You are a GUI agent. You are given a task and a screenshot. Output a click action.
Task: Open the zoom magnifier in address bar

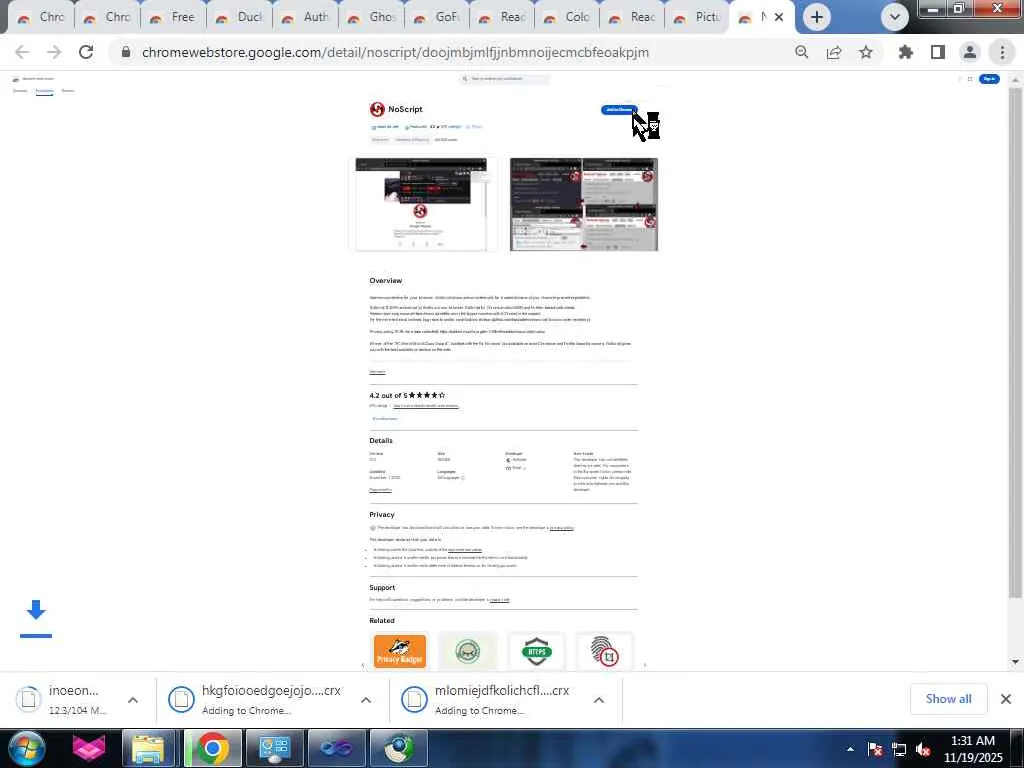coord(801,52)
